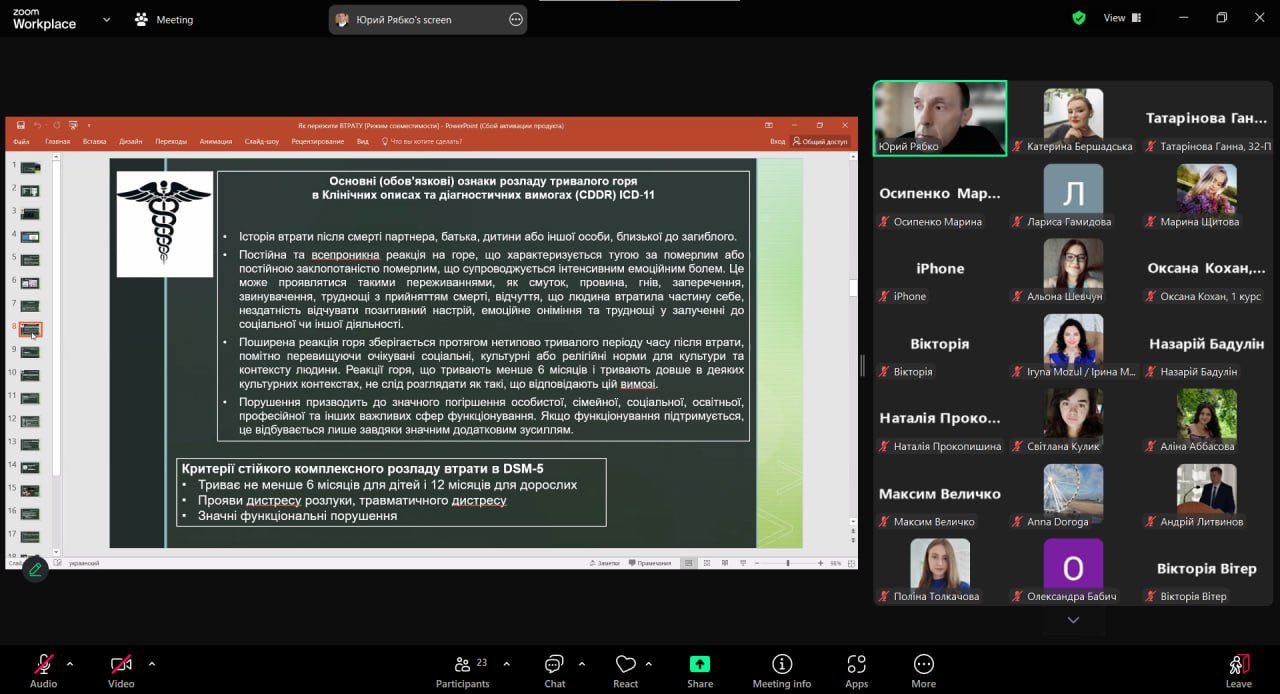Start slide show from status bar icon
The image size is (1280, 694).
743,563
